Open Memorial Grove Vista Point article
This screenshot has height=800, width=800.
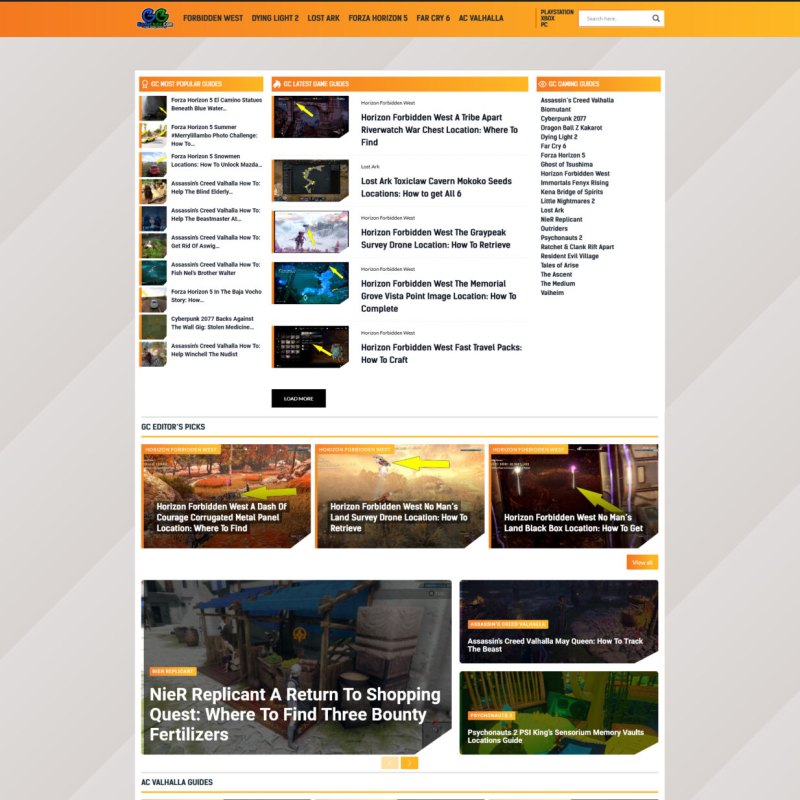tap(439, 296)
